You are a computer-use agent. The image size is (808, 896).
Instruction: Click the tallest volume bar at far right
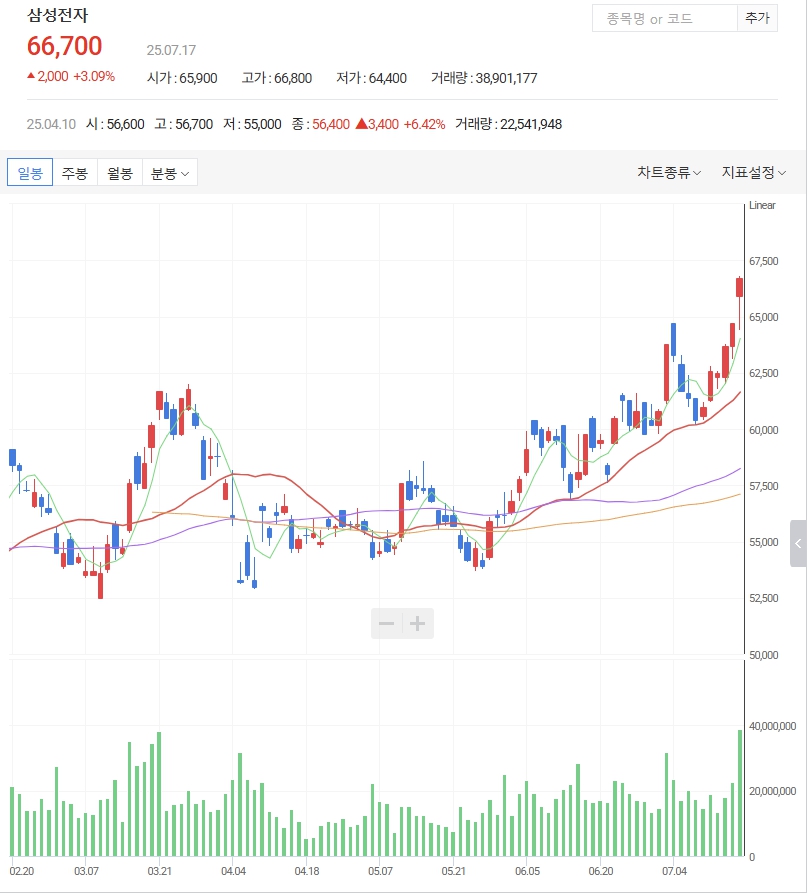coord(741,793)
